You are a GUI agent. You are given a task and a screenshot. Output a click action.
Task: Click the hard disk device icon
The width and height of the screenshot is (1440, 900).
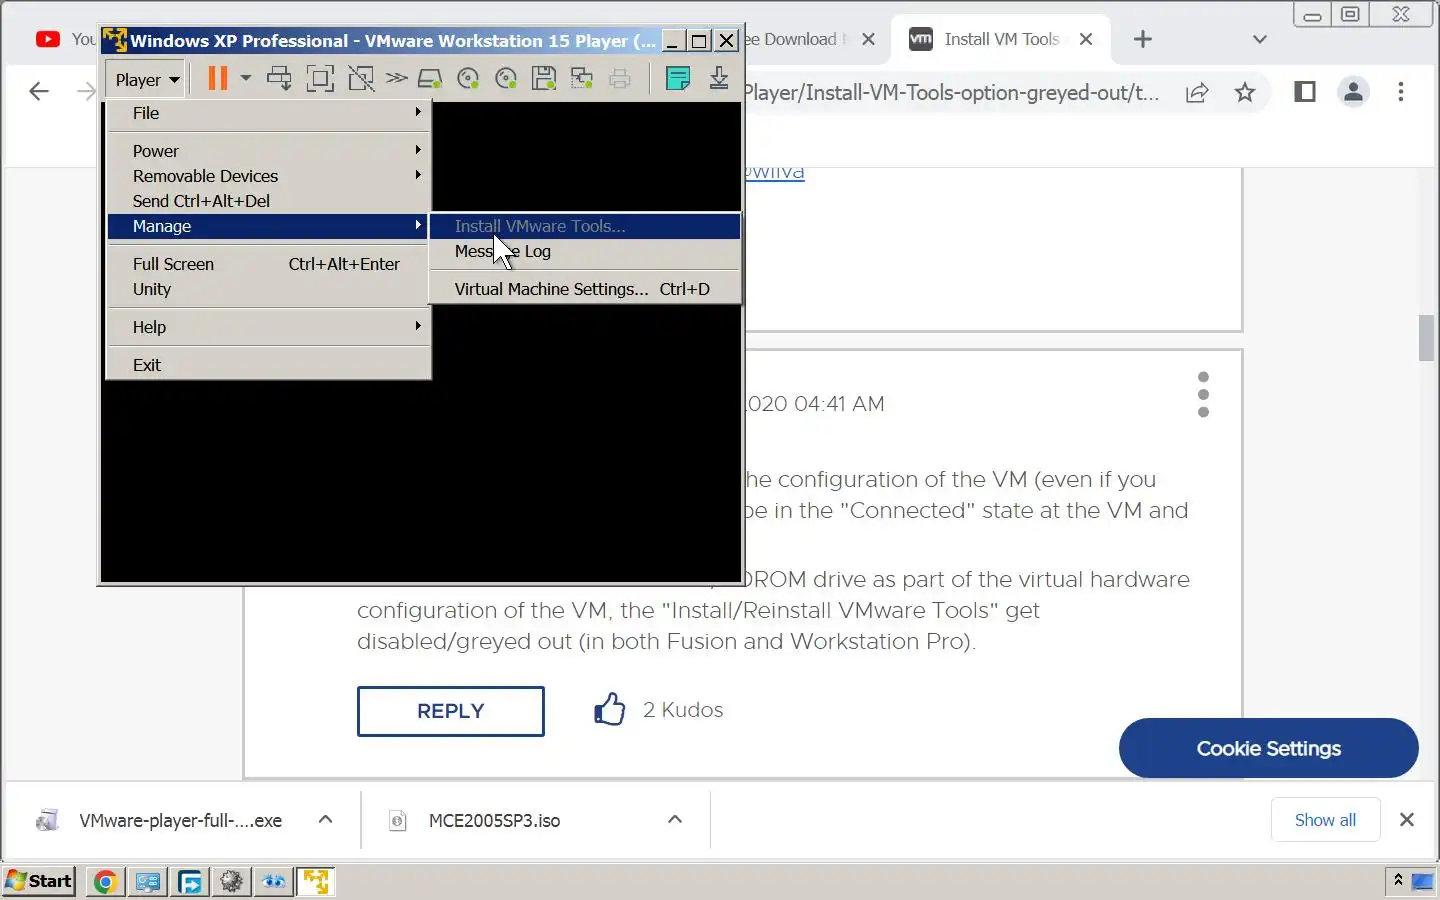coord(430,78)
